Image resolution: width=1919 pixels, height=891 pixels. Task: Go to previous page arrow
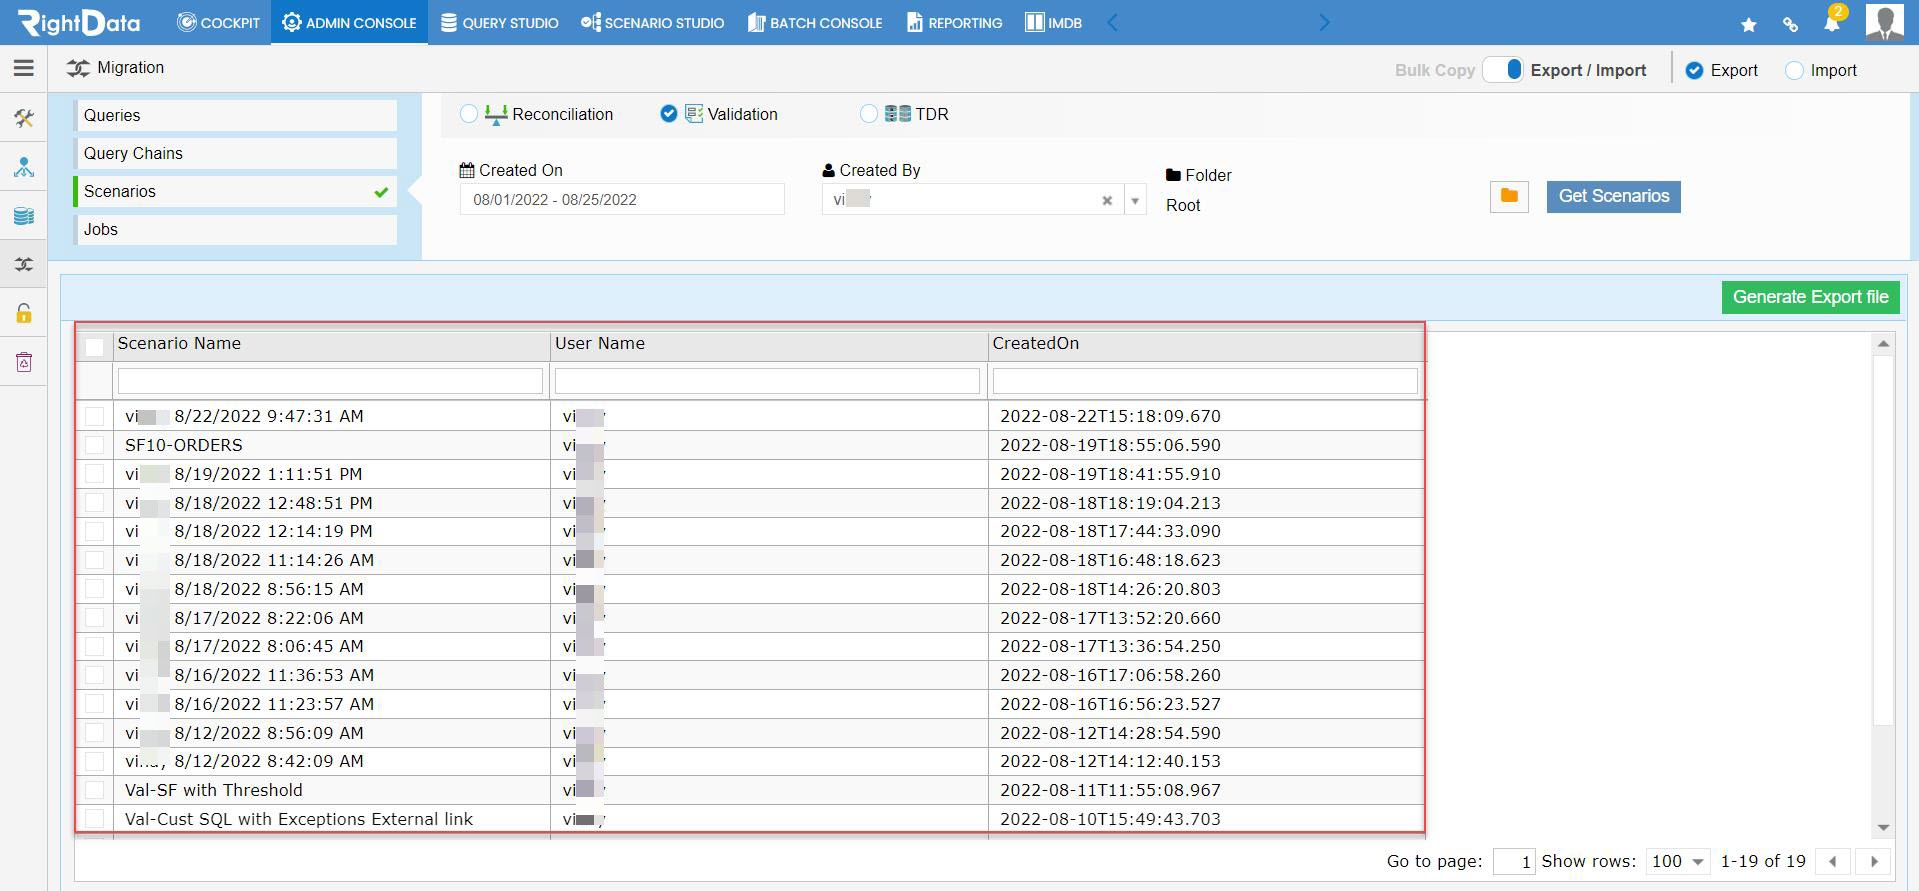[x=1833, y=861]
